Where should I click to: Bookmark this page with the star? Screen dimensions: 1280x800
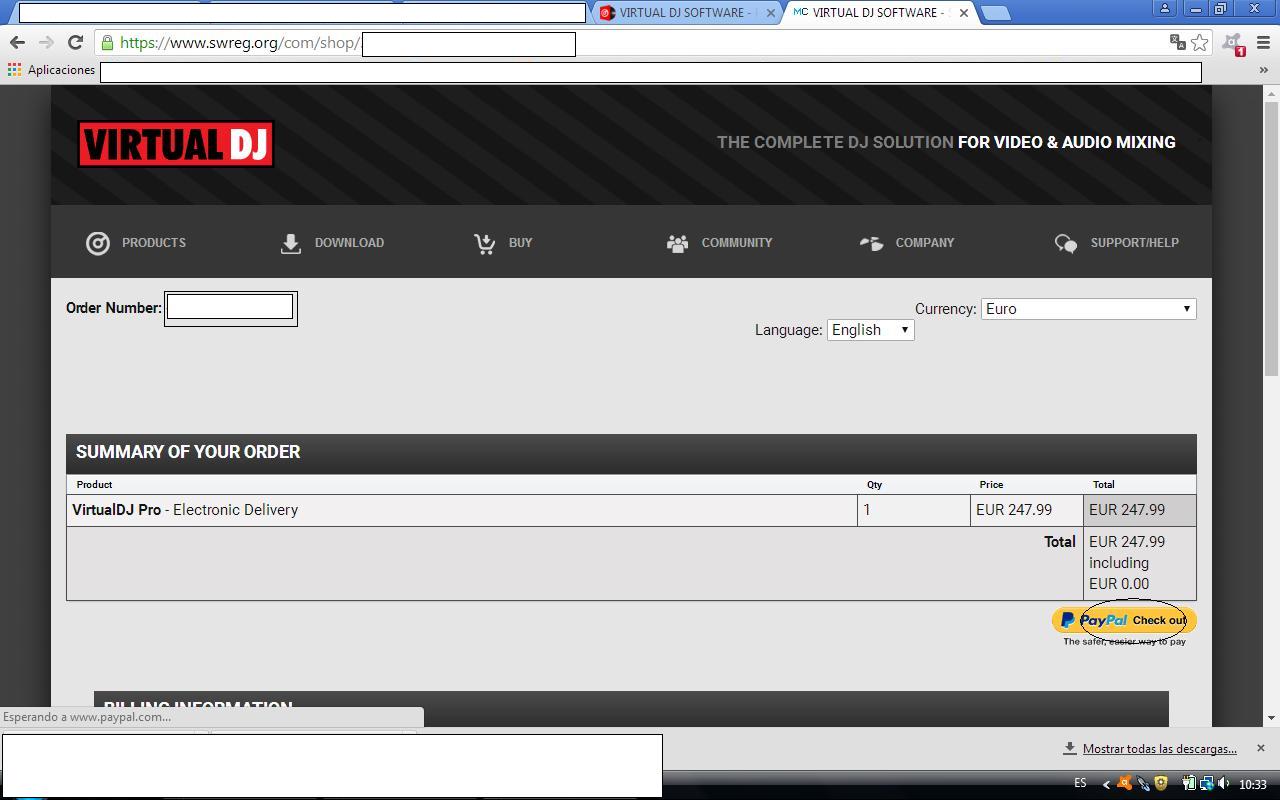coord(1199,42)
